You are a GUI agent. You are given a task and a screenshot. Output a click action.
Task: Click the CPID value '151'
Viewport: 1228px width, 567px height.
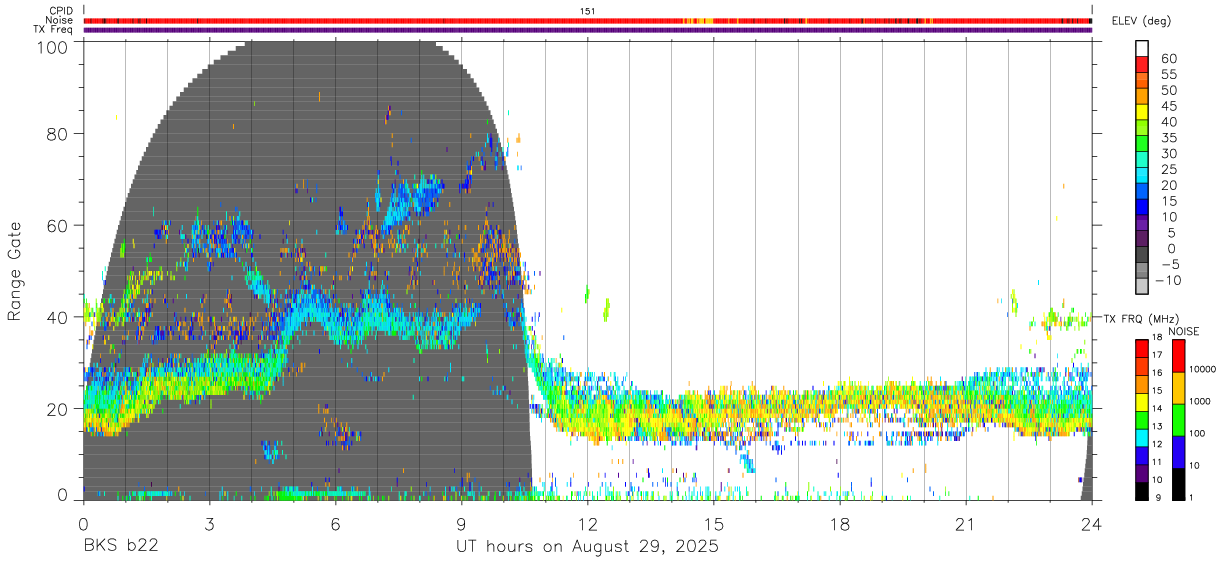tap(588, 11)
